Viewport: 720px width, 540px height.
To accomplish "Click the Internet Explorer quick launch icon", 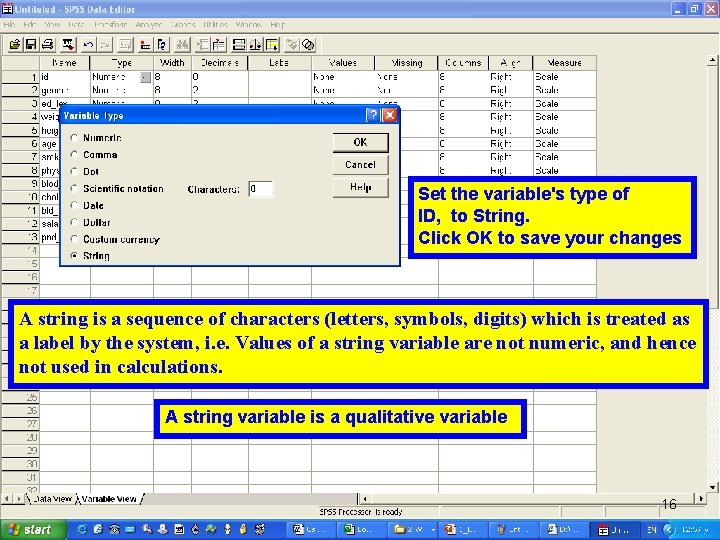I will coord(82,529).
